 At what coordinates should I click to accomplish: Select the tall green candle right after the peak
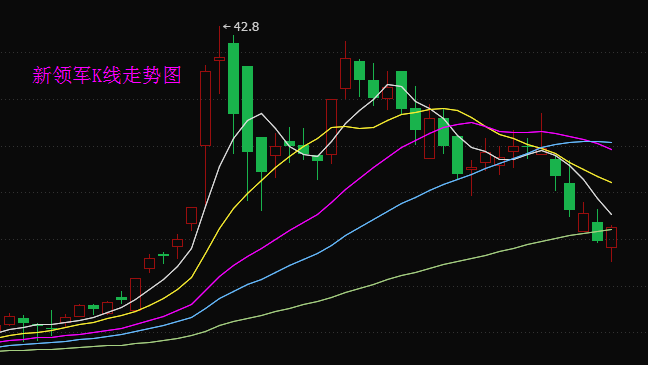(x=233, y=79)
